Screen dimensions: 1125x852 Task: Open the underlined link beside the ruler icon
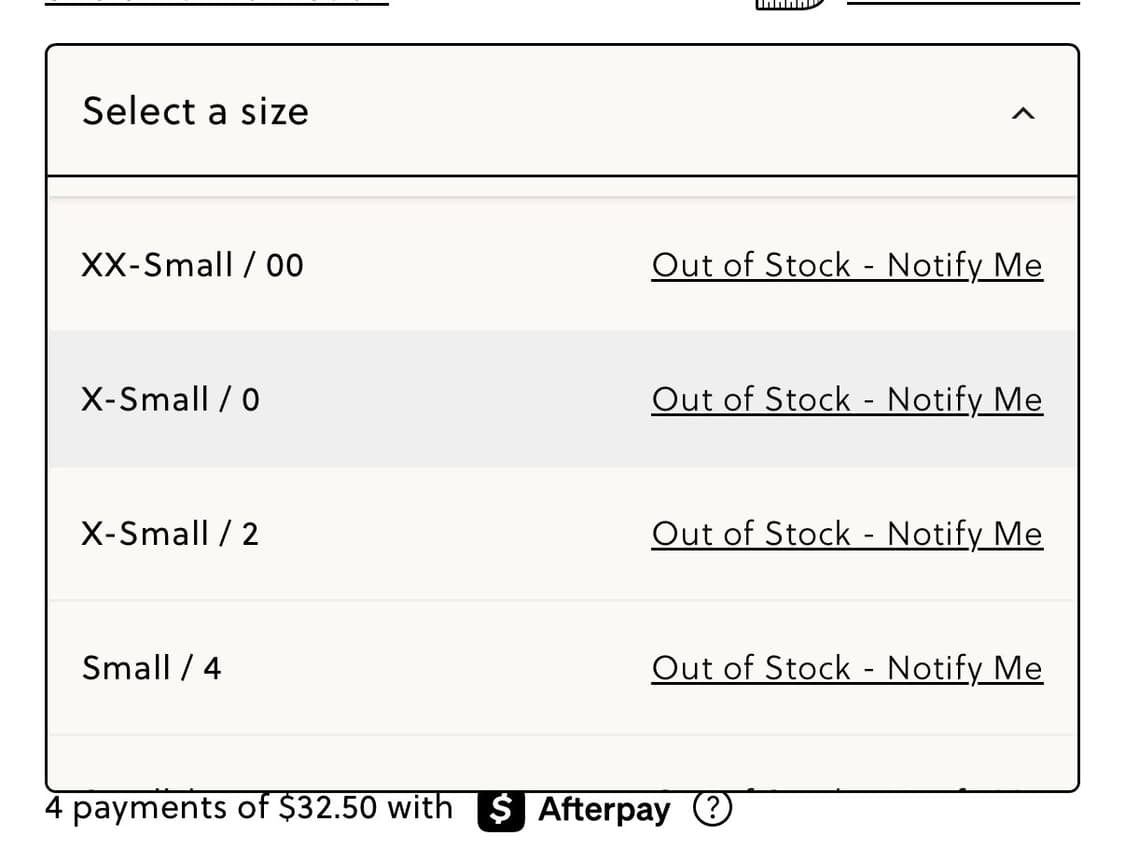[962, 3]
